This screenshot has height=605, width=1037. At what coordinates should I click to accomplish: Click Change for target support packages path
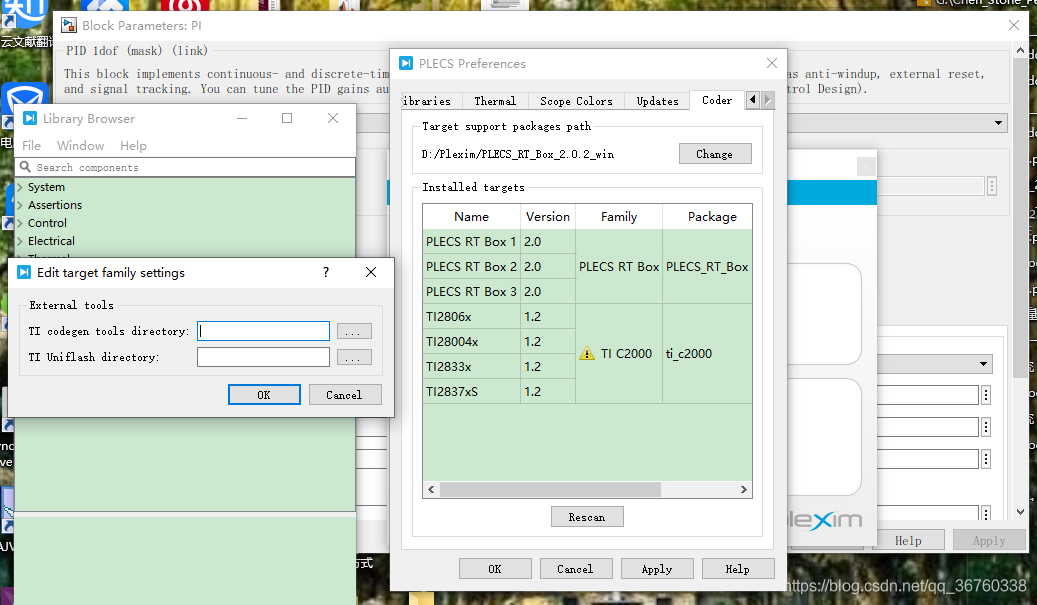(715, 154)
